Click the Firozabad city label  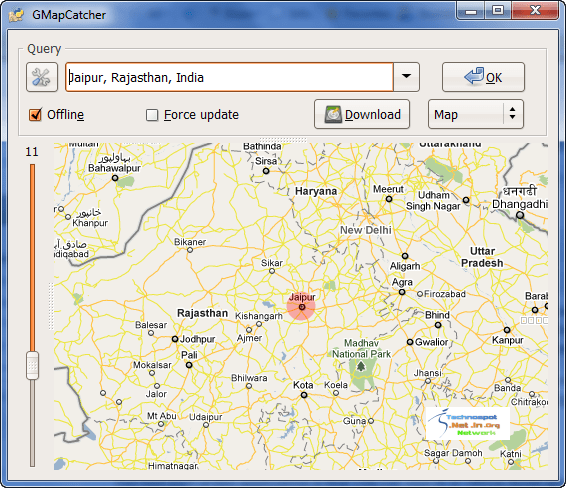(445, 294)
